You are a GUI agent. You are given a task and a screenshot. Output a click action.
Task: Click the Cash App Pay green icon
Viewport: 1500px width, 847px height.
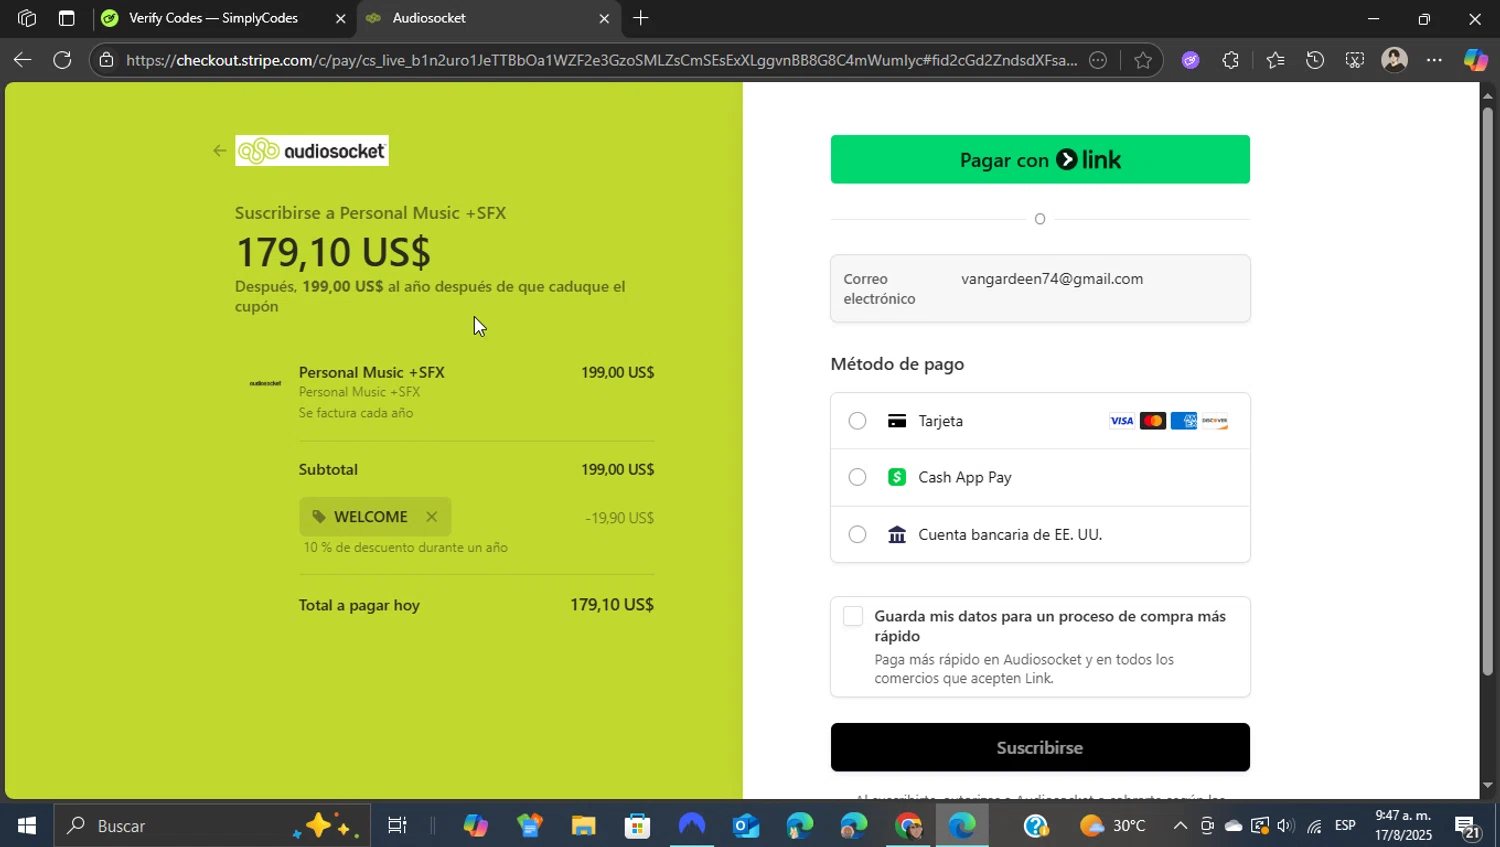tap(897, 477)
